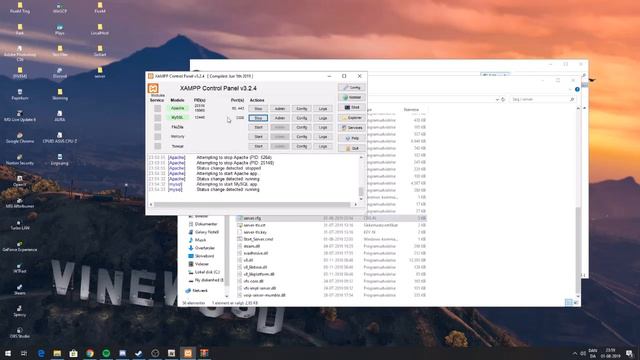Click the XAMPP log vertical scrollbar thumb

pyautogui.click(x=361, y=191)
